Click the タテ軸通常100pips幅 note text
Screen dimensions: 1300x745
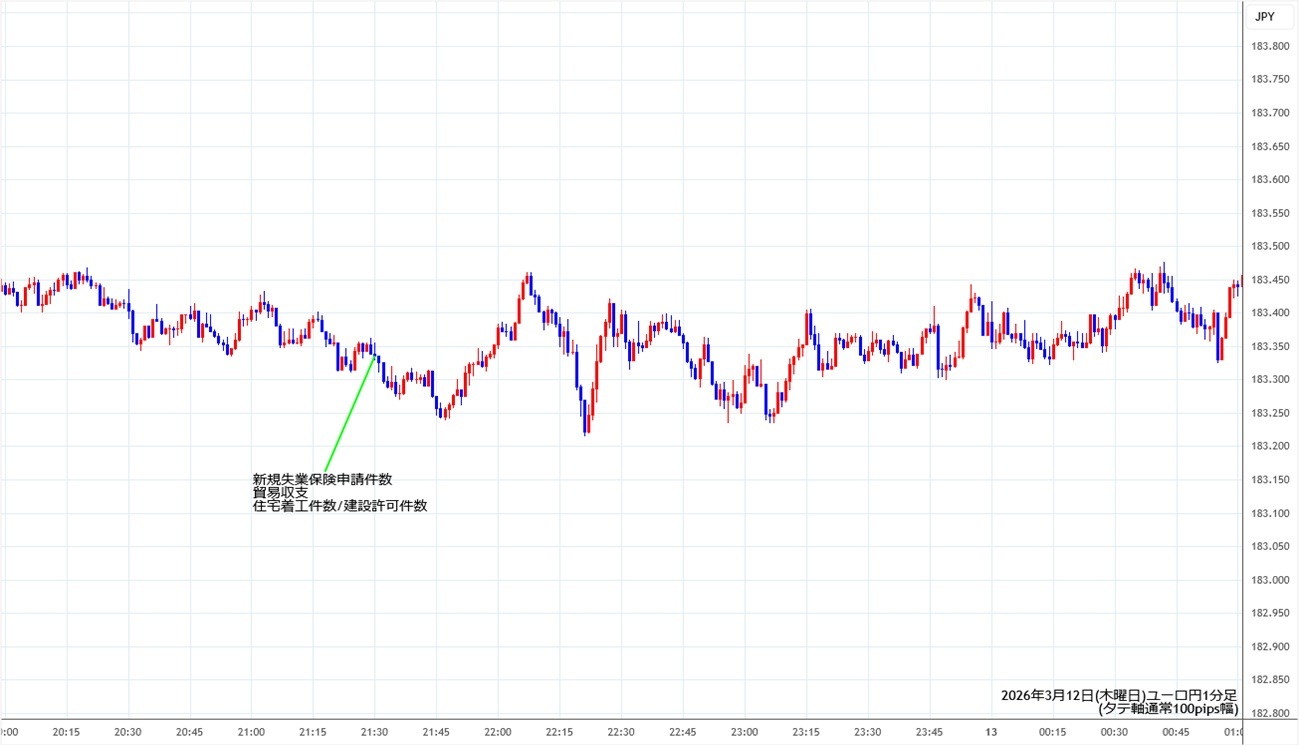[1167, 709]
